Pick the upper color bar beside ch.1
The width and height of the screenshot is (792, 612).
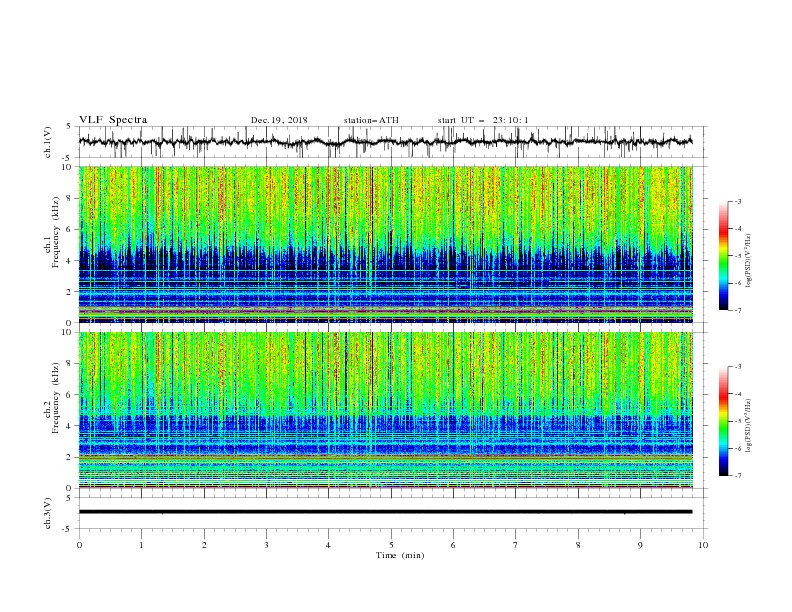tap(724, 255)
